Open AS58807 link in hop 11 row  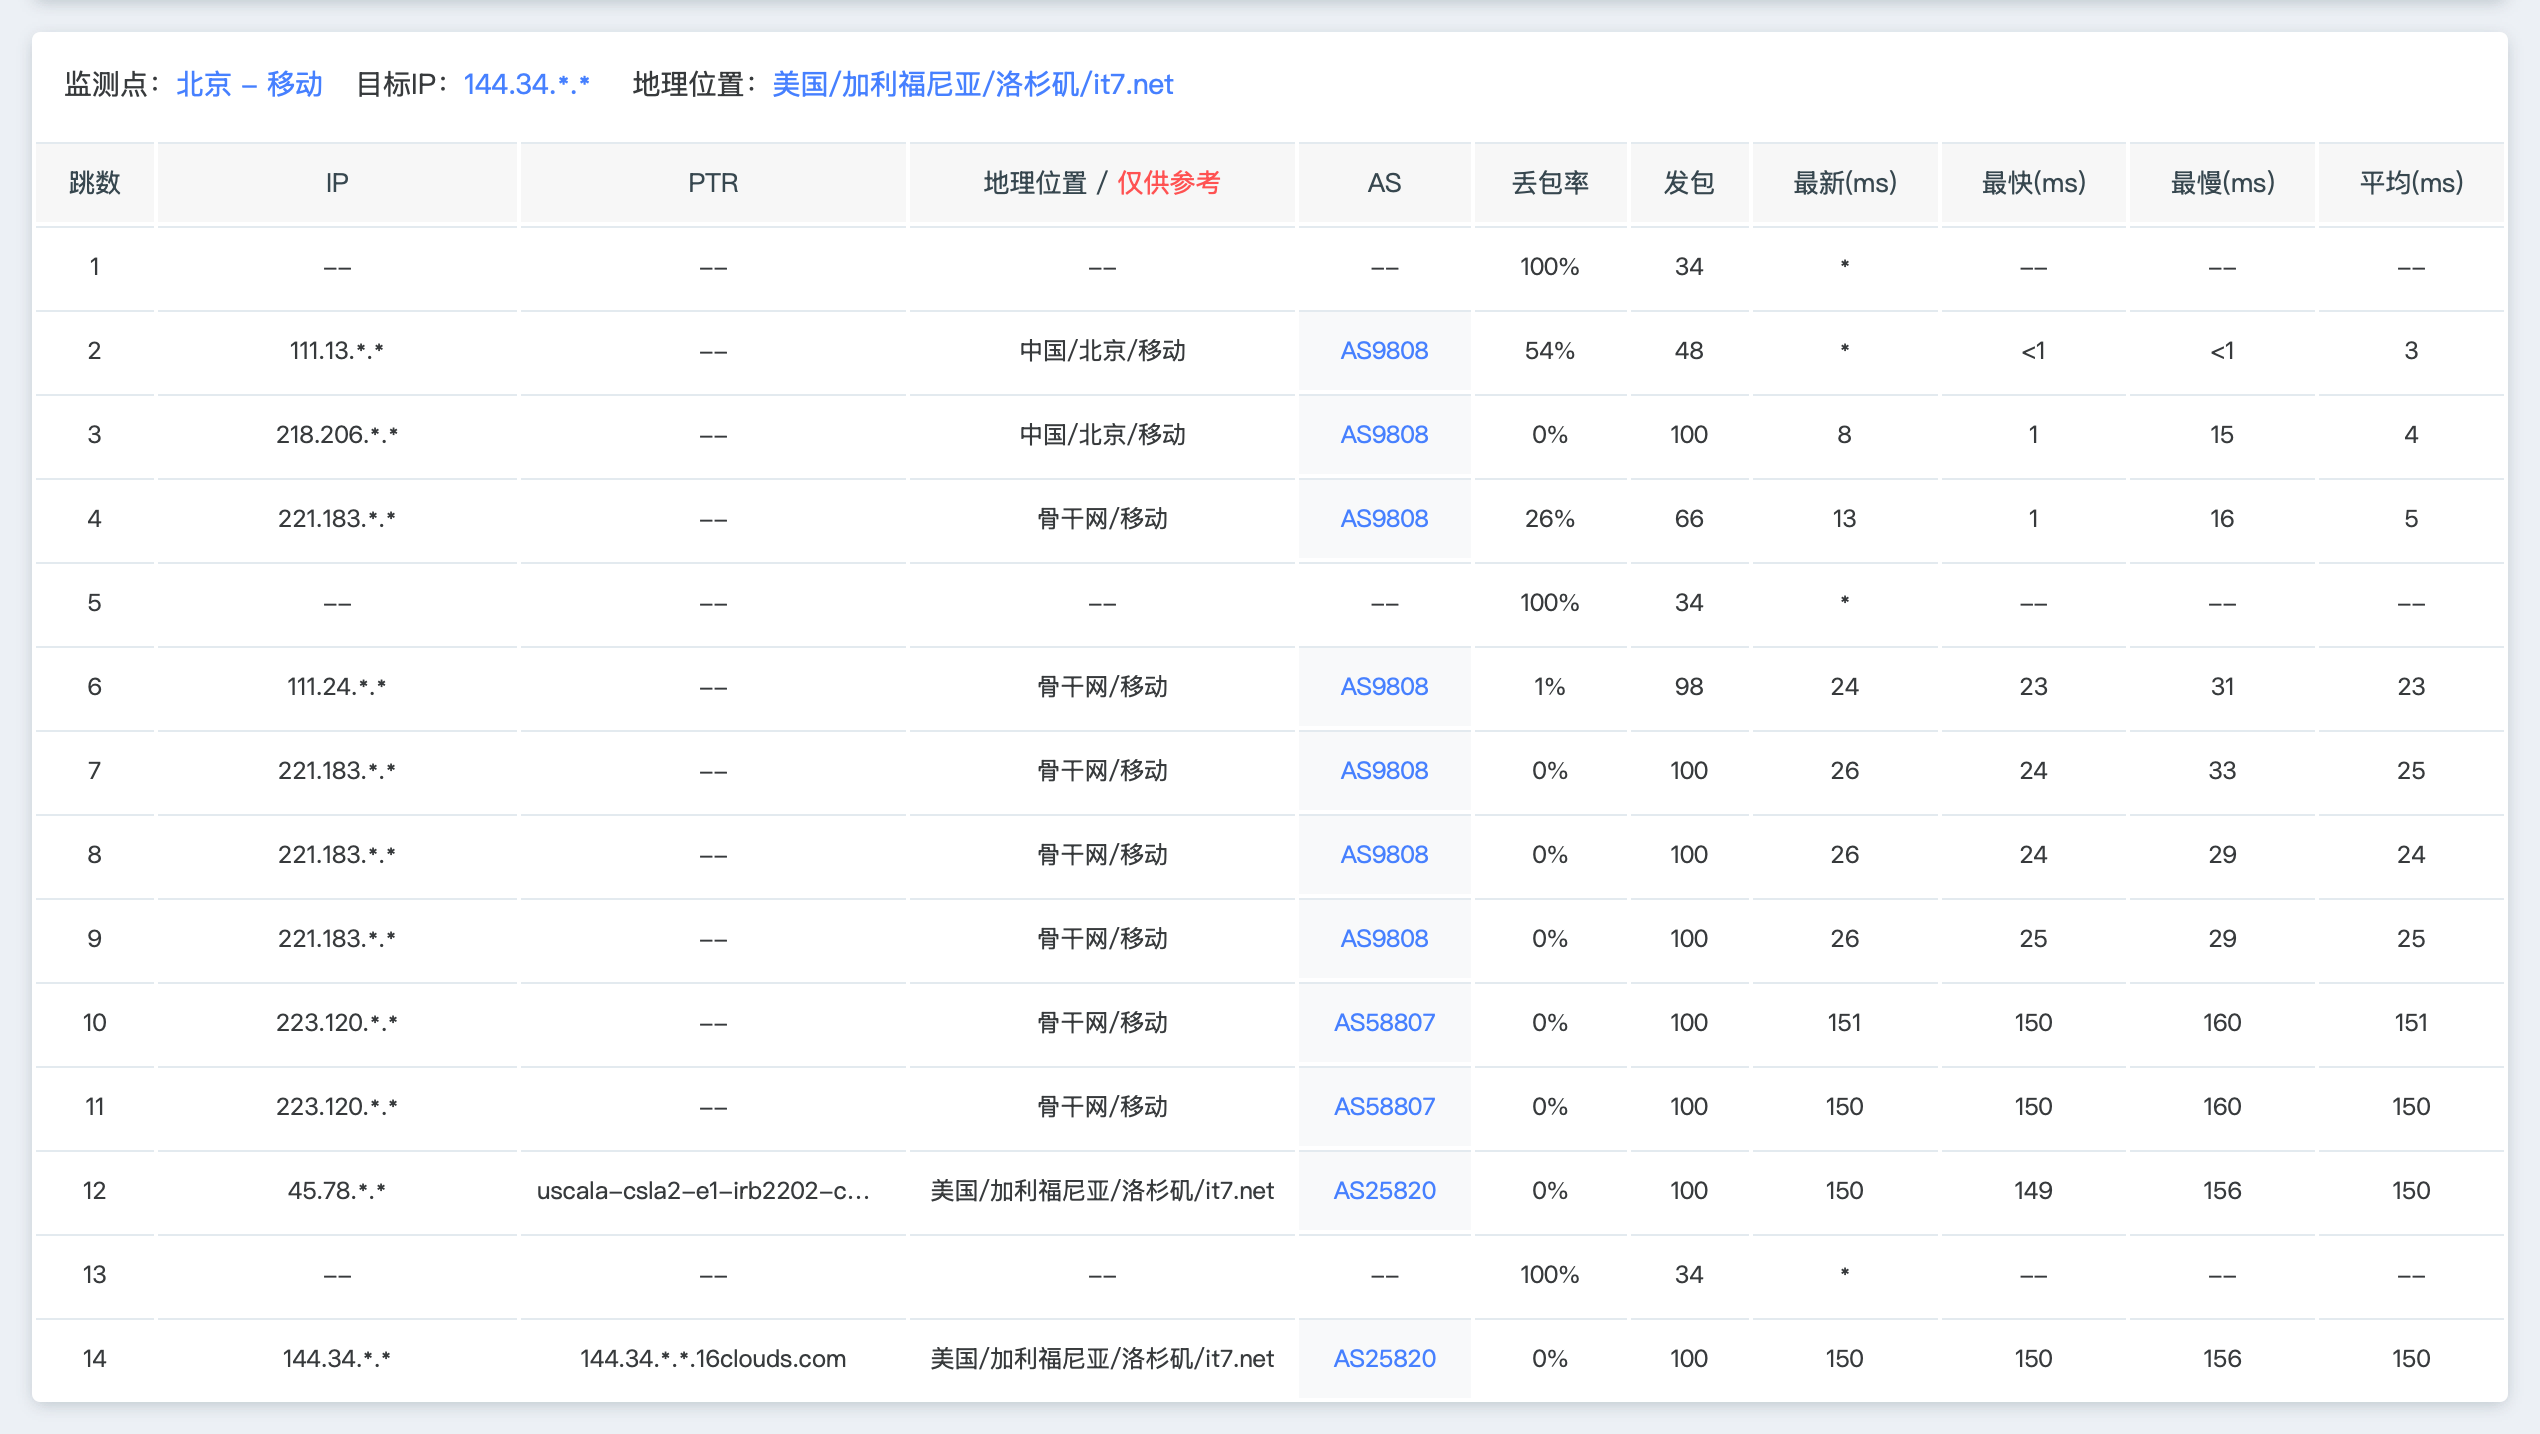click(x=1384, y=1107)
